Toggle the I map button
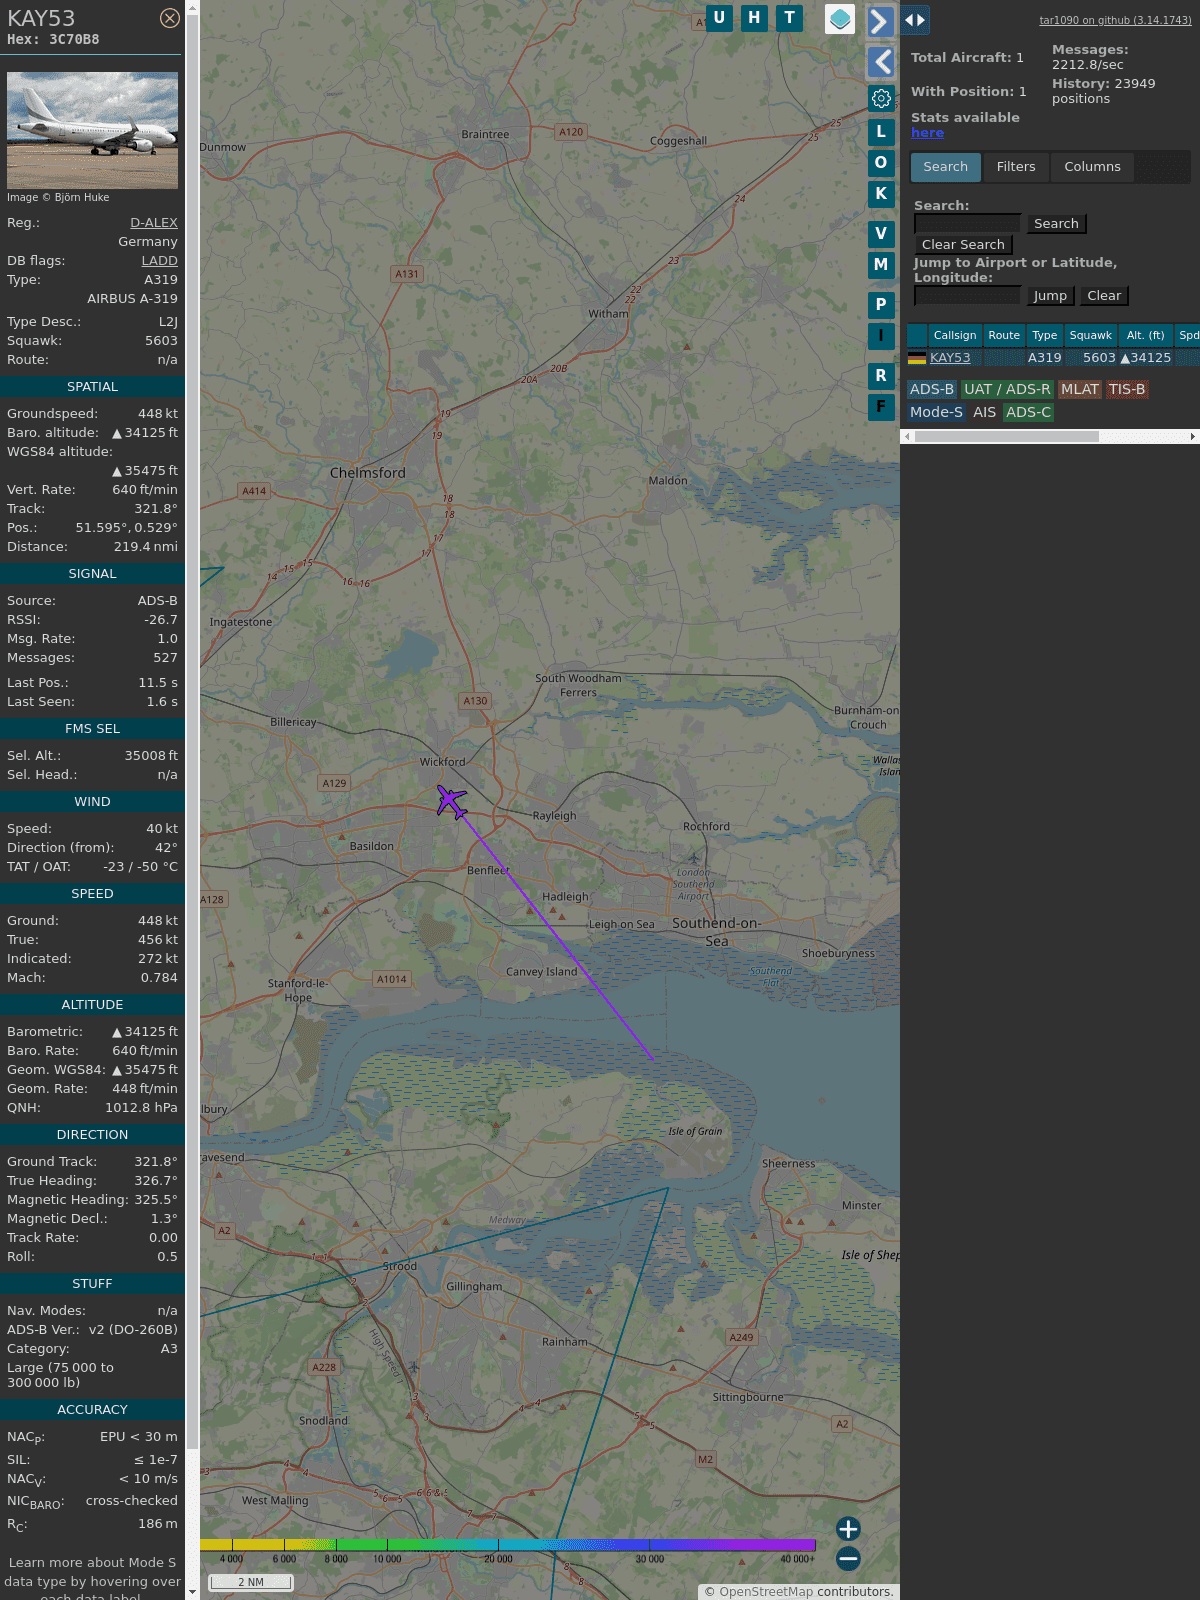This screenshot has width=1200, height=1600. pos(881,336)
